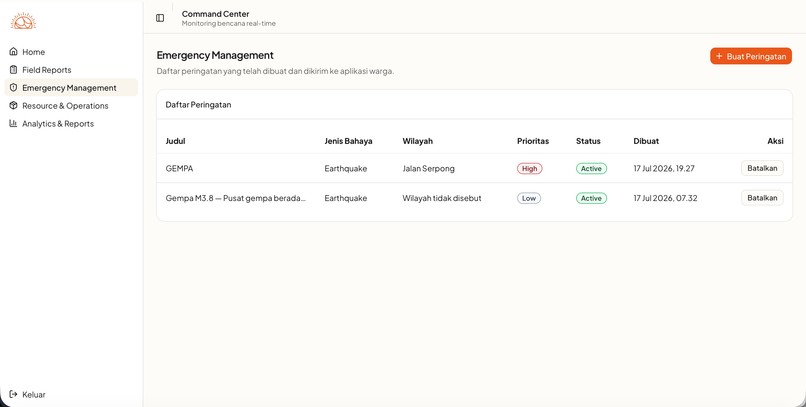
Task: Click the Daftar peringatan description text
Action: pyautogui.click(x=275, y=71)
